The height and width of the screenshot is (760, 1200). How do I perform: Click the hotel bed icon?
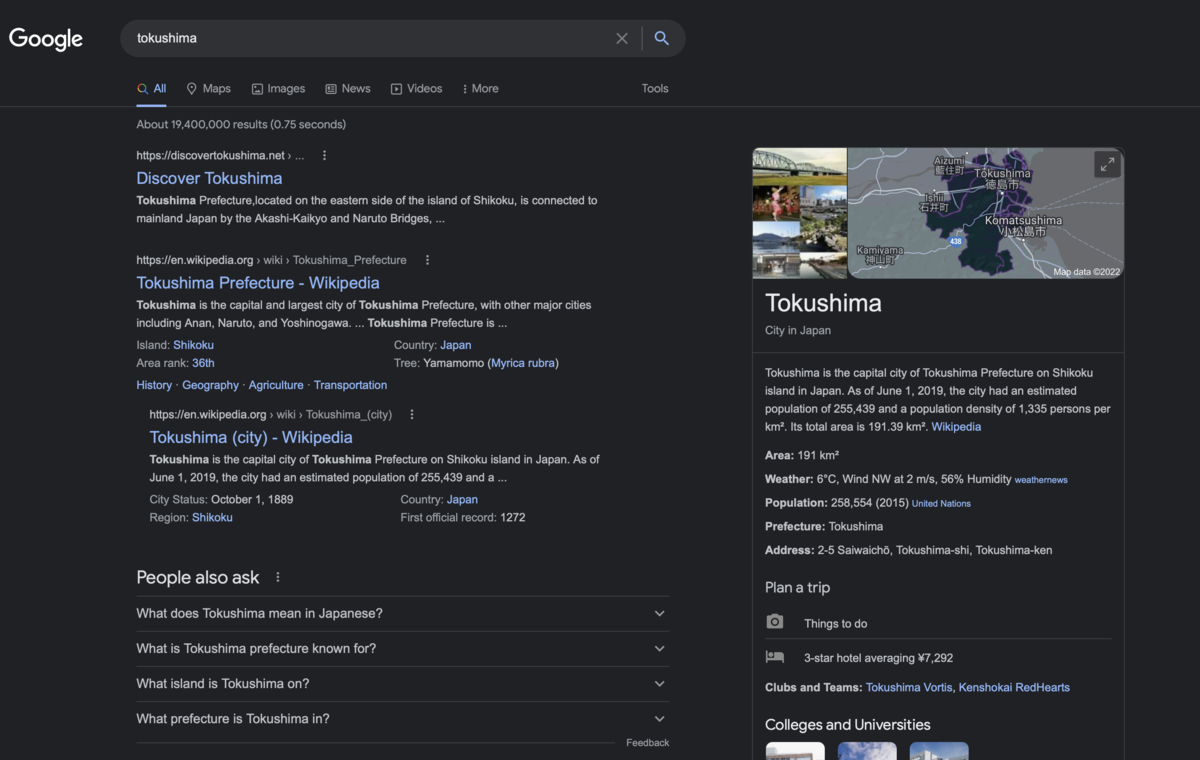click(775, 657)
